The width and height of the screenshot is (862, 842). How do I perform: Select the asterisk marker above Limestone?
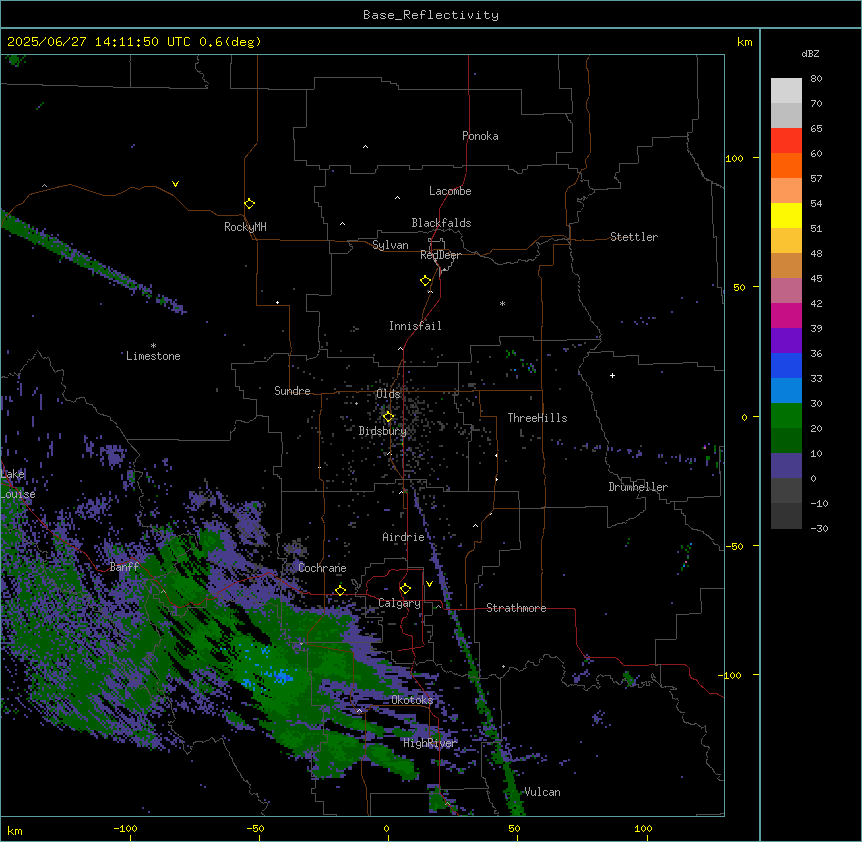coord(153,346)
